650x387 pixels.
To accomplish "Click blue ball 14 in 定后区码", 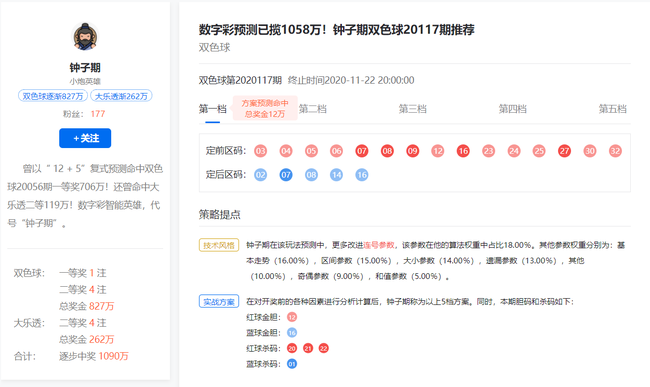I will point(337,175).
